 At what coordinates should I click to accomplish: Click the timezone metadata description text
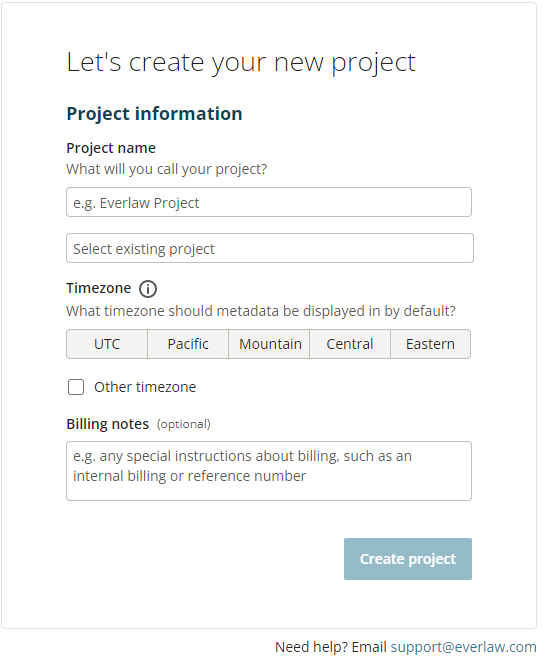click(261, 311)
